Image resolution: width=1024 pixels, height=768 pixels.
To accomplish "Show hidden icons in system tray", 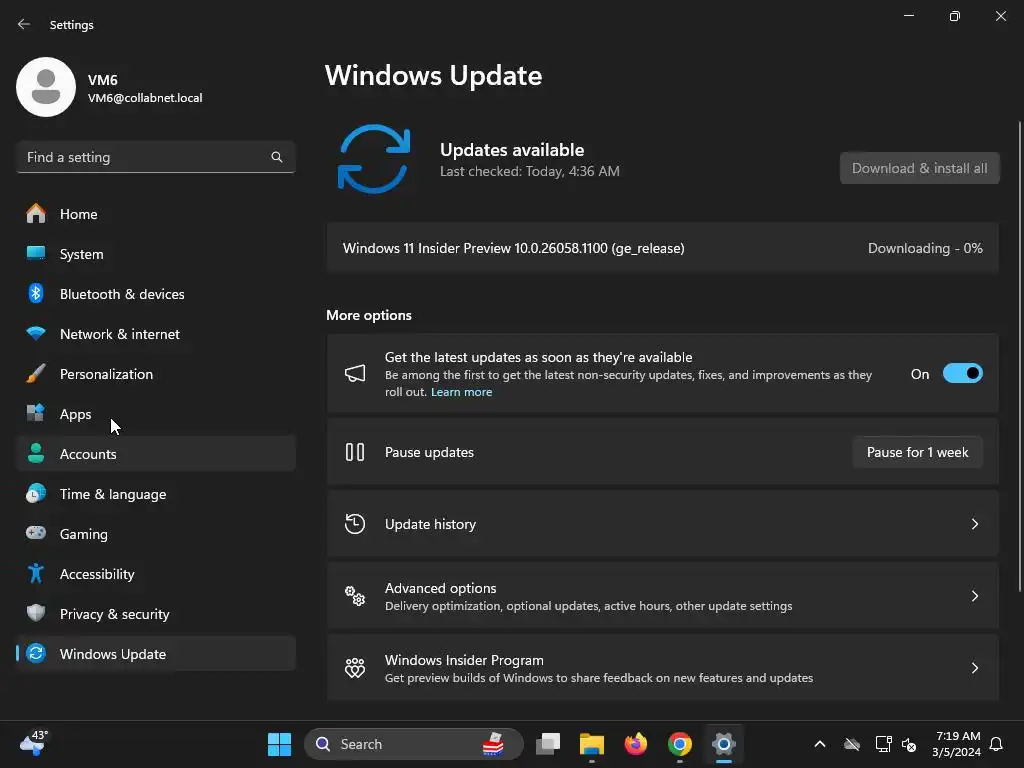I will [x=820, y=744].
